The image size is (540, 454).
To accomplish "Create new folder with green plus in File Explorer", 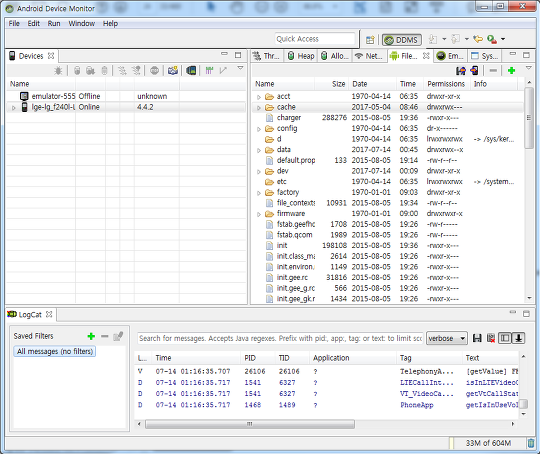I will [x=511, y=71].
